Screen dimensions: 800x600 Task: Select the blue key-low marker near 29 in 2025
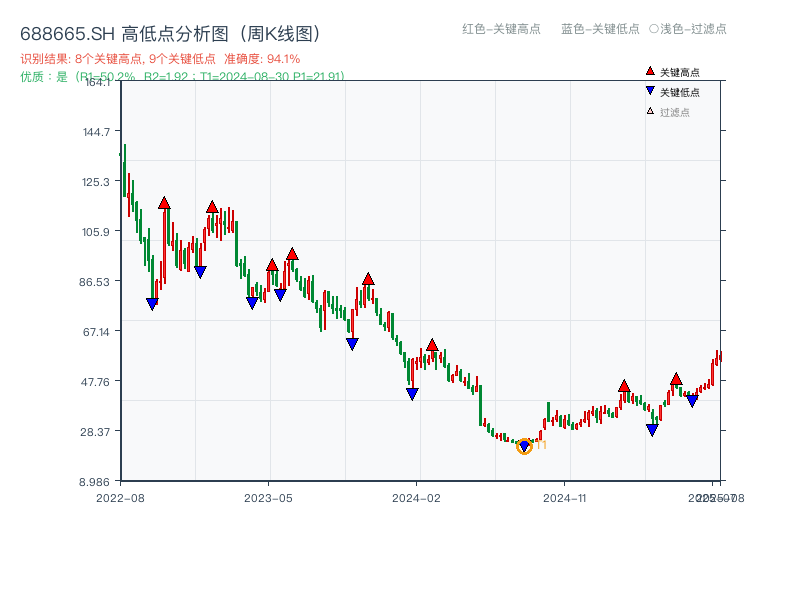click(652, 430)
